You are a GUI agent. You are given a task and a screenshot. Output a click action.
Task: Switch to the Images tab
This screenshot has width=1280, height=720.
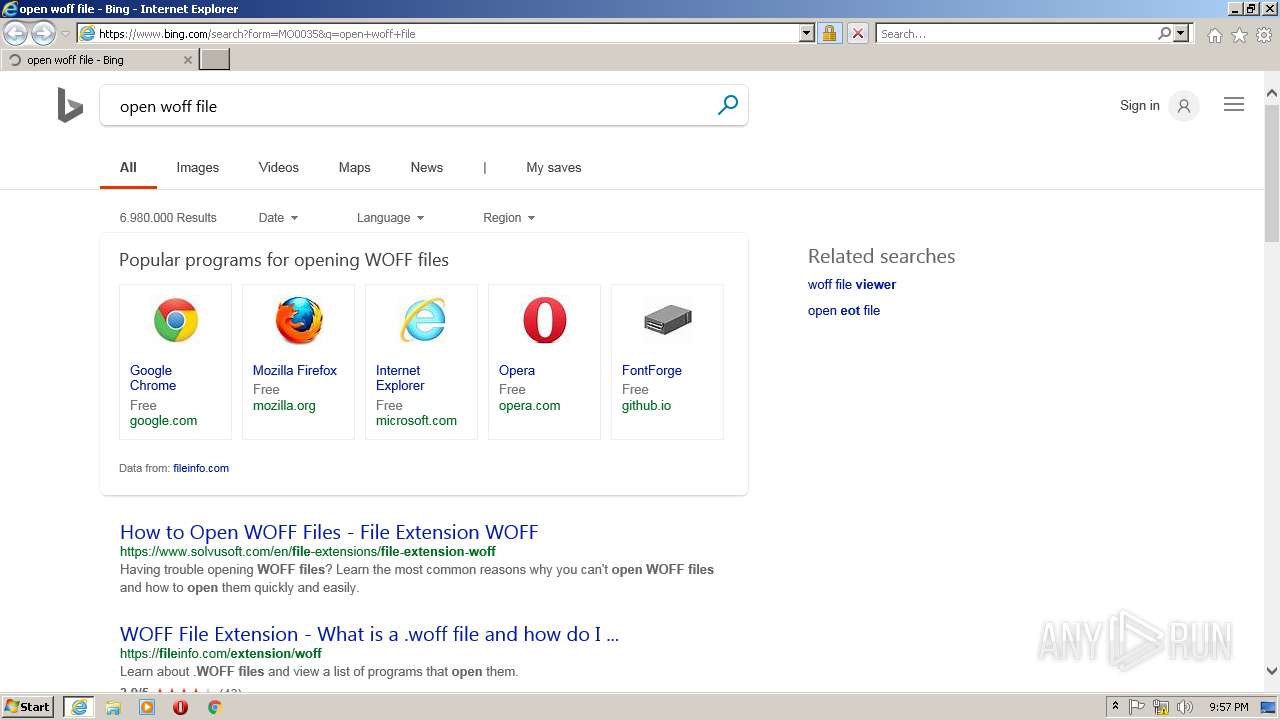tap(197, 168)
